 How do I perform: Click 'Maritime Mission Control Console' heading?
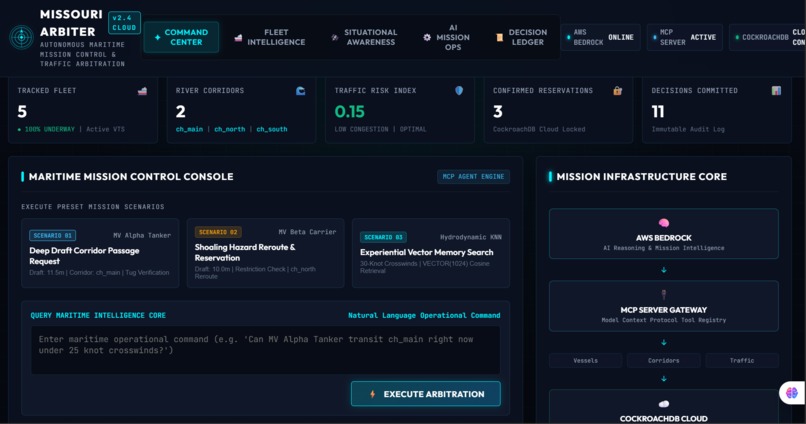[131, 176]
